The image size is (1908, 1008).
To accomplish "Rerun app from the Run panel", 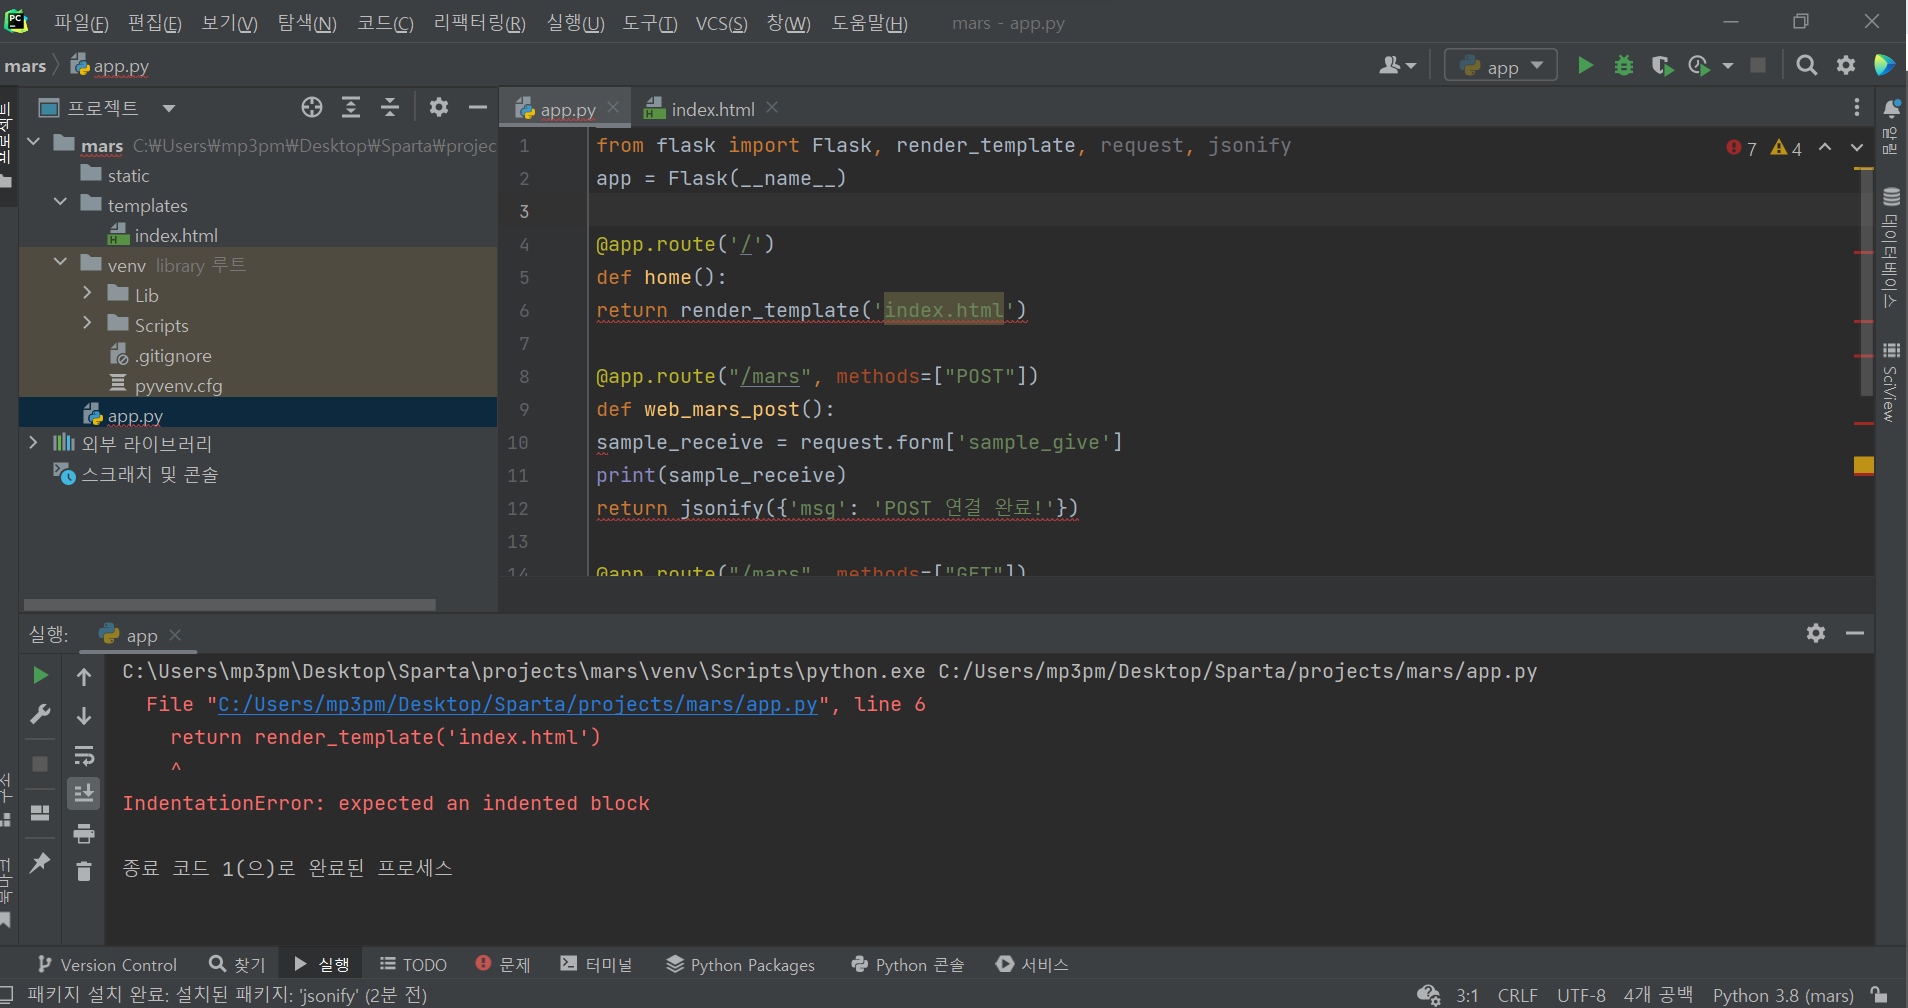I will pyautogui.click(x=40, y=676).
